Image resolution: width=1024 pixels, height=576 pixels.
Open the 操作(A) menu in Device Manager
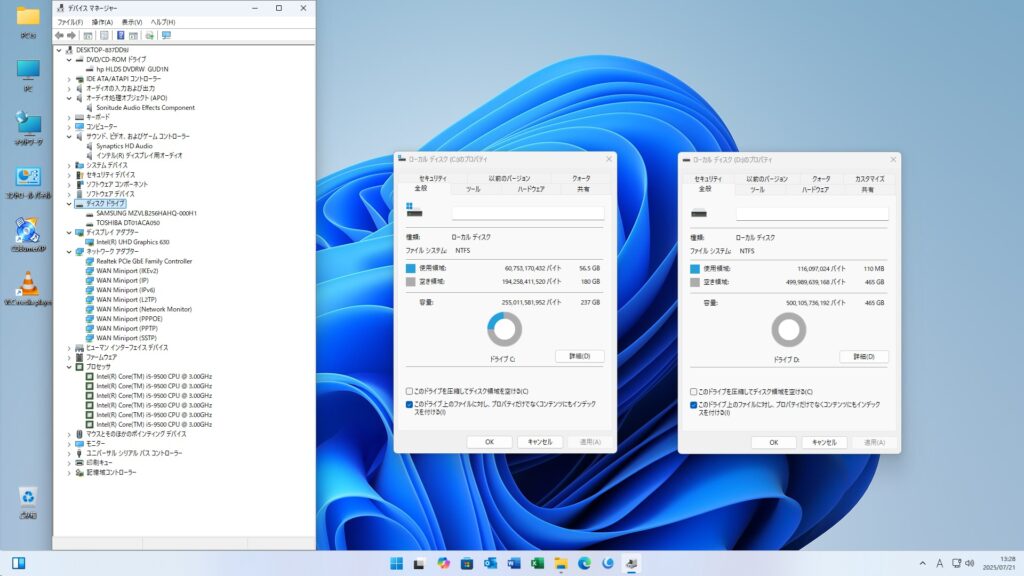[102, 21]
